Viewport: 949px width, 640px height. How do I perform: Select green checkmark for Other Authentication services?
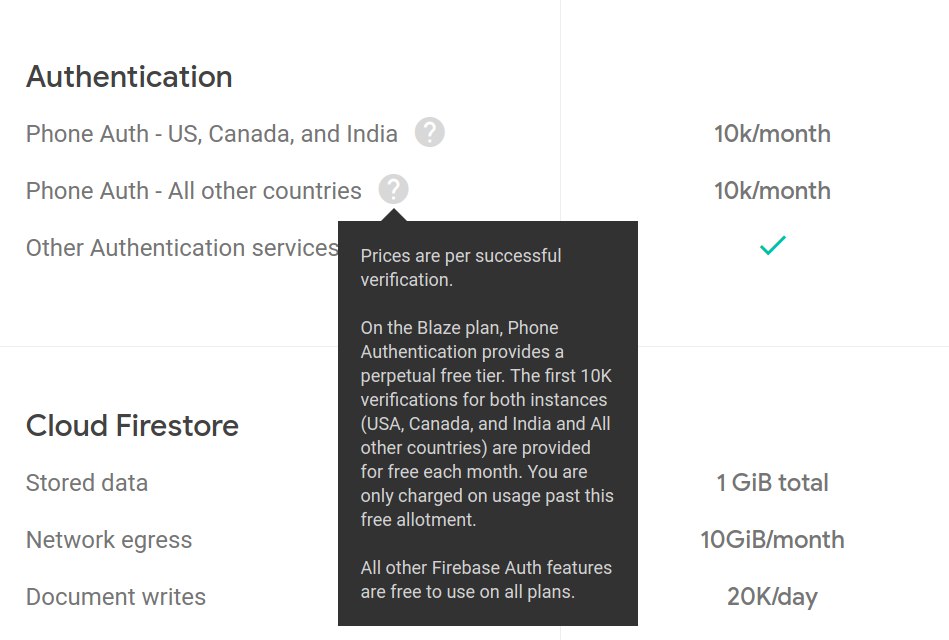click(772, 245)
